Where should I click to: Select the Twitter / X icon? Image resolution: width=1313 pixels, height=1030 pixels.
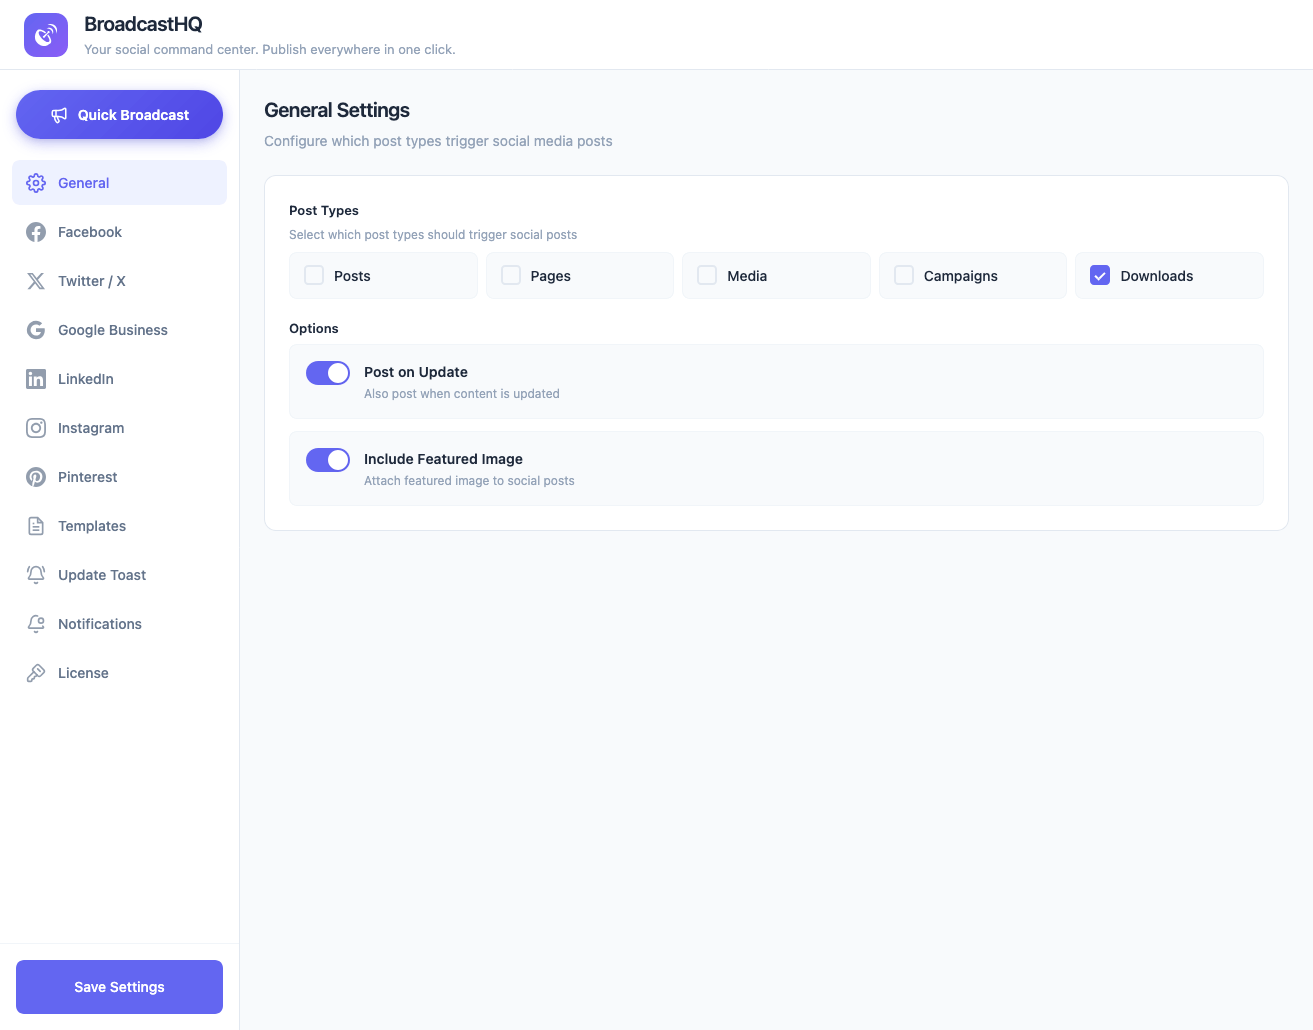pyautogui.click(x=36, y=281)
